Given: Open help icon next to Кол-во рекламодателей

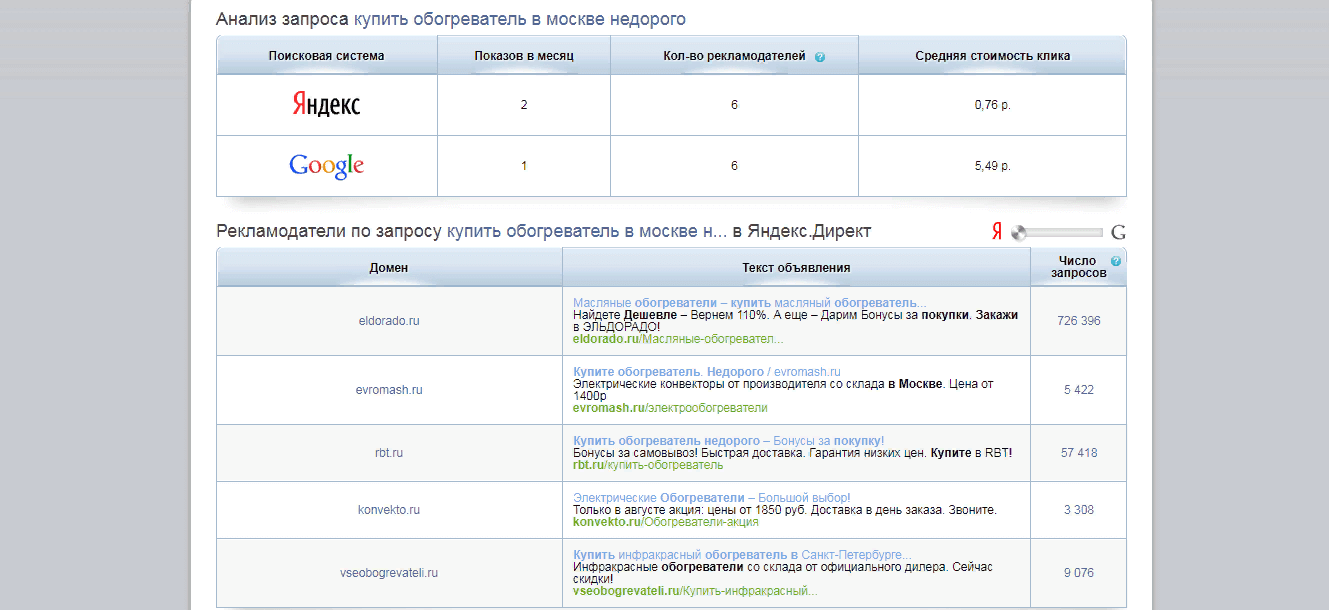Looking at the screenshot, I should (820, 57).
